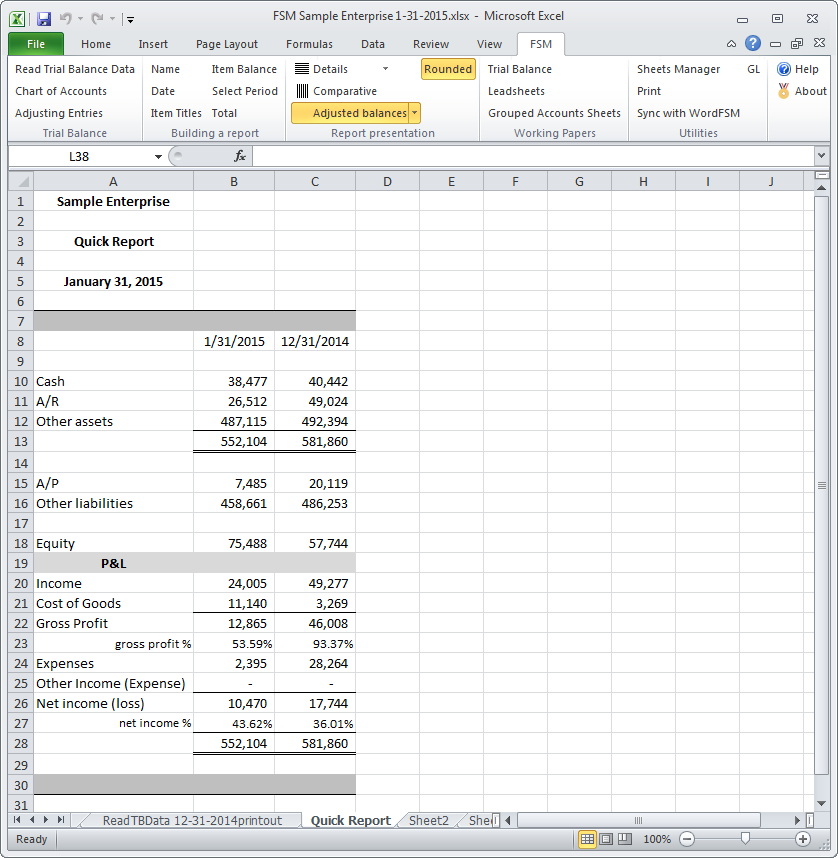838x858 pixels.
Task: Open Excel Help question mark icon
Action: (x=752, y=44)
